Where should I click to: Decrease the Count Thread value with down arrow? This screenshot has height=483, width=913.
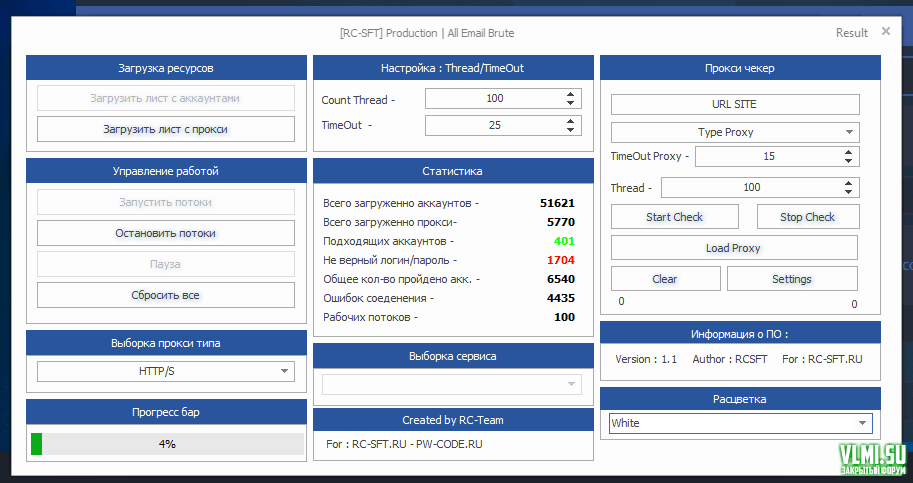click(x=570, y=103)
